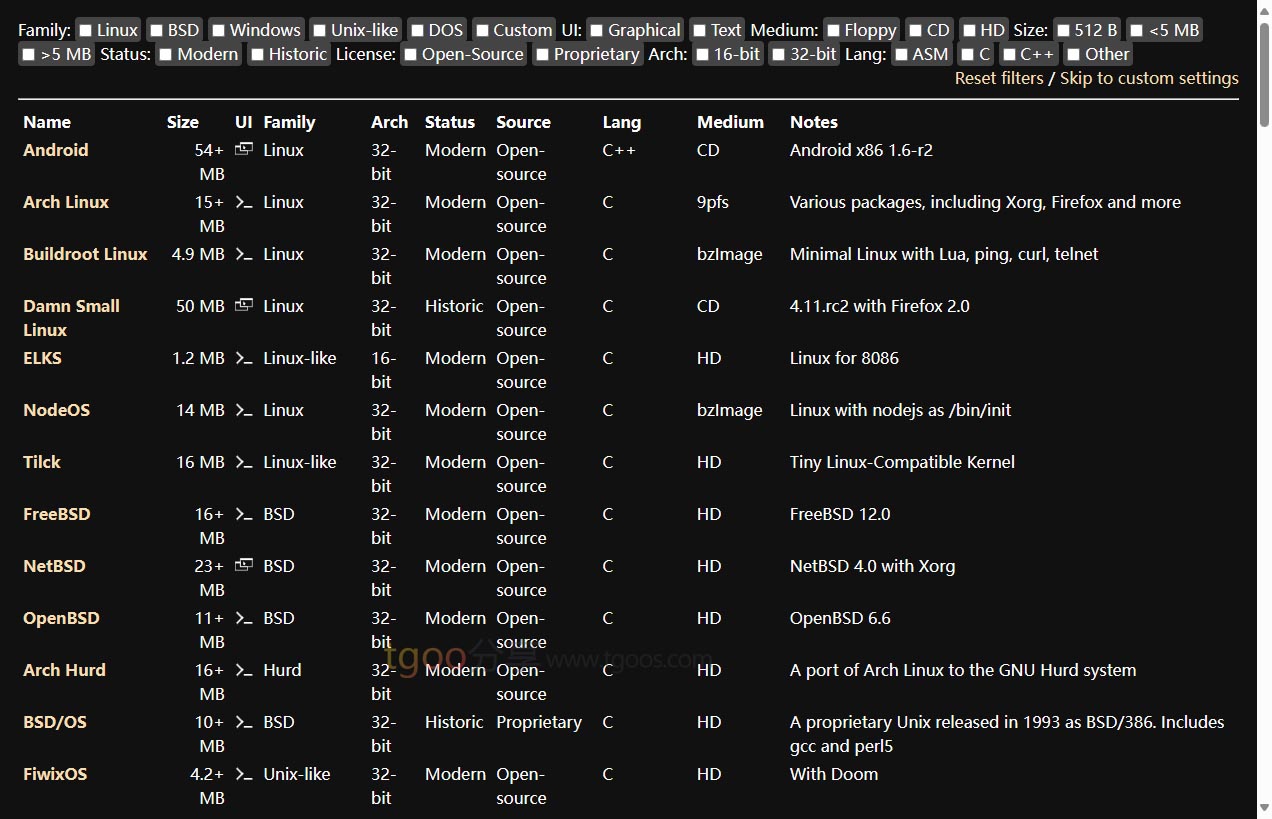Screen dimensions: 1272x819
Task: Click the graphical icon in NetBSD row
Action: click(x=243, y=566)
